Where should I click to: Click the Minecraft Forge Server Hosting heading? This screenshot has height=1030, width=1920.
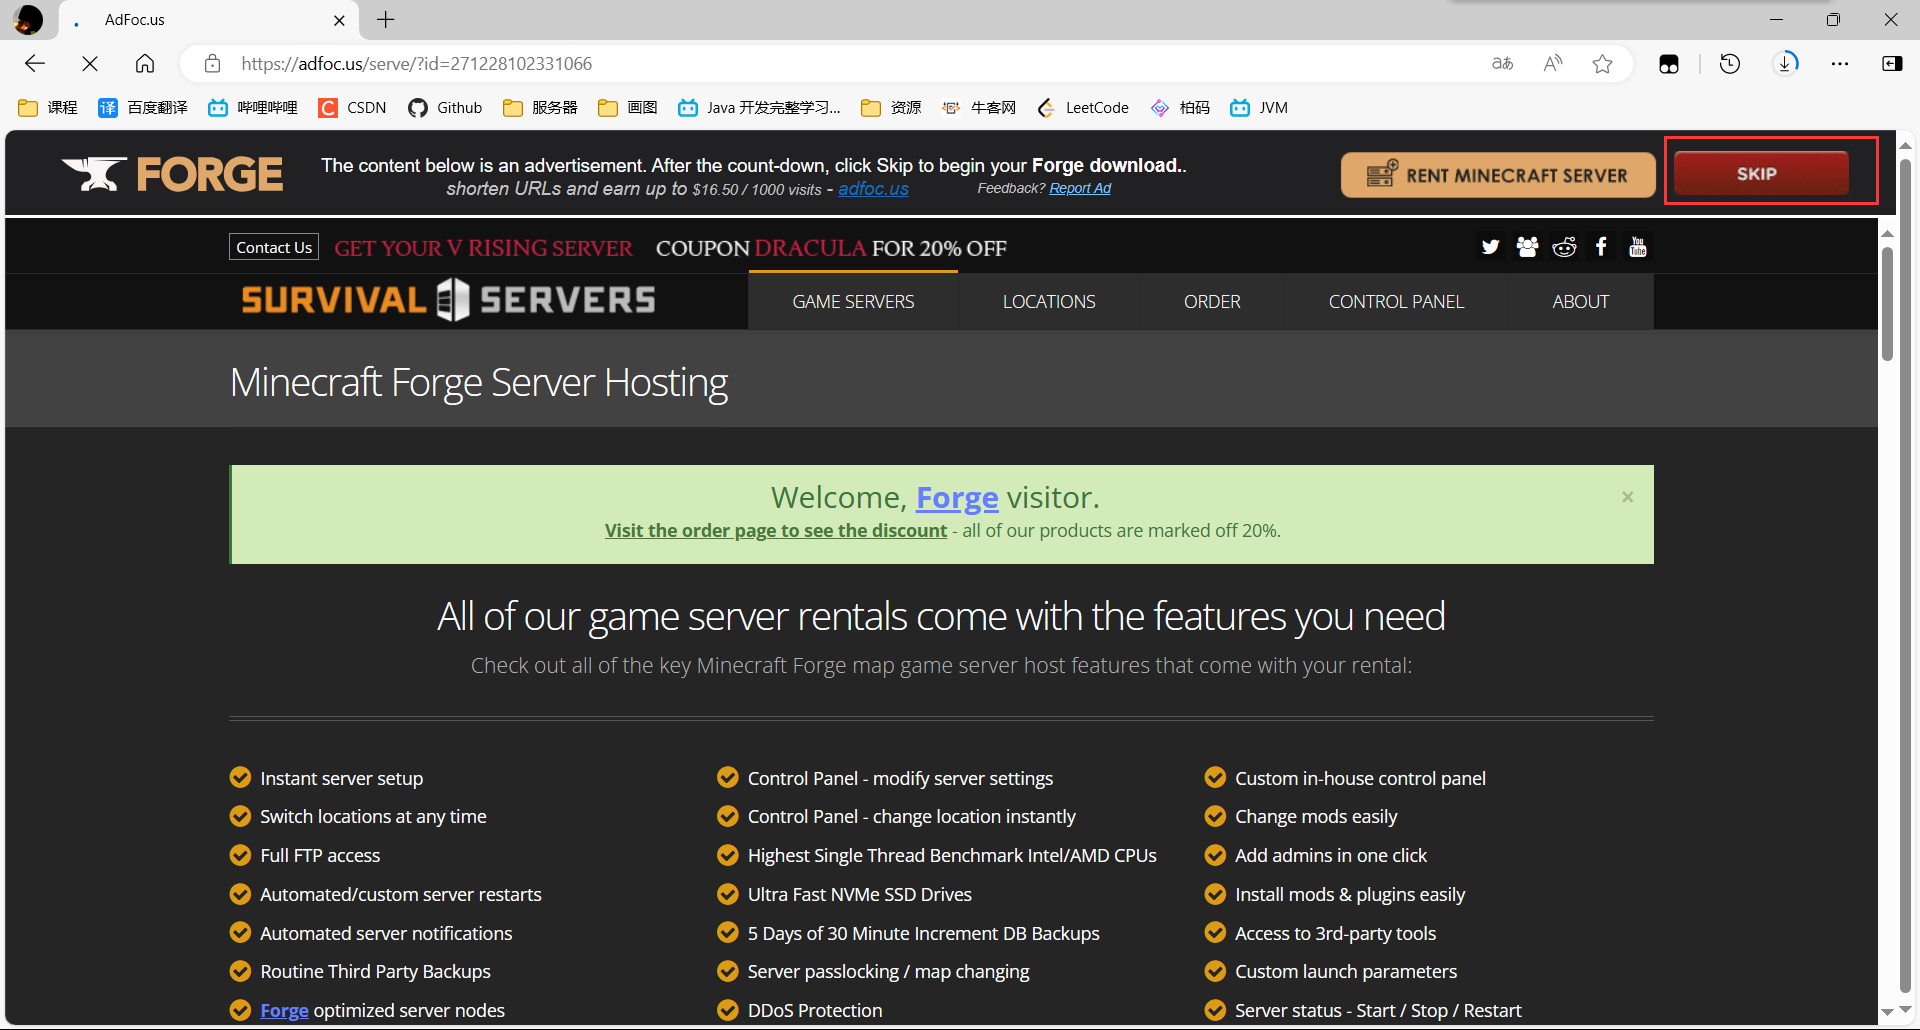pyautogui.click(x=479, y=383)
